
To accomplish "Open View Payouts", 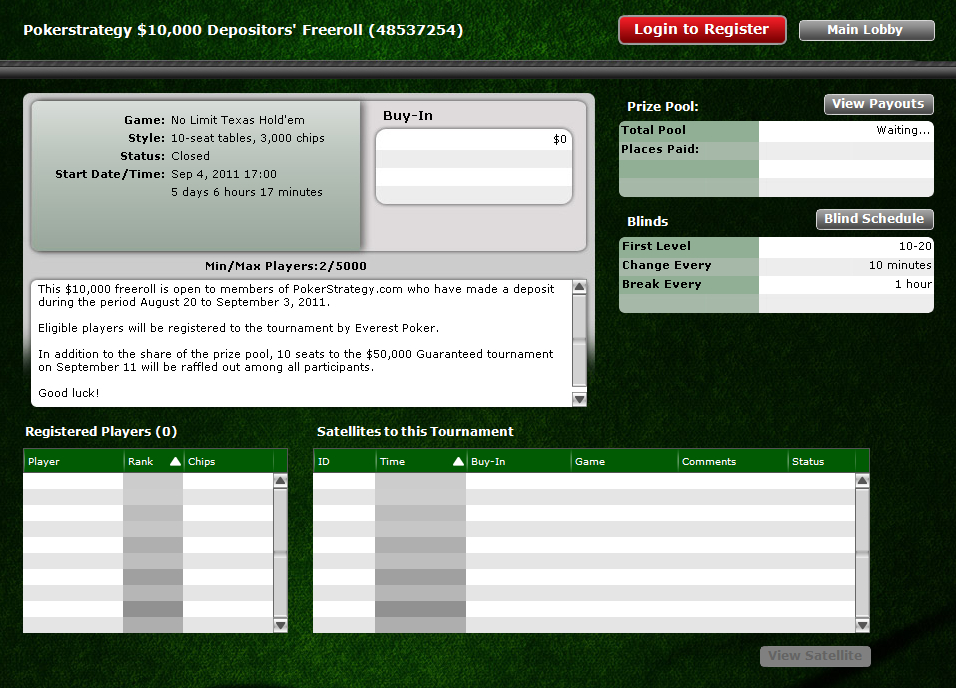I will coord(879,104).
